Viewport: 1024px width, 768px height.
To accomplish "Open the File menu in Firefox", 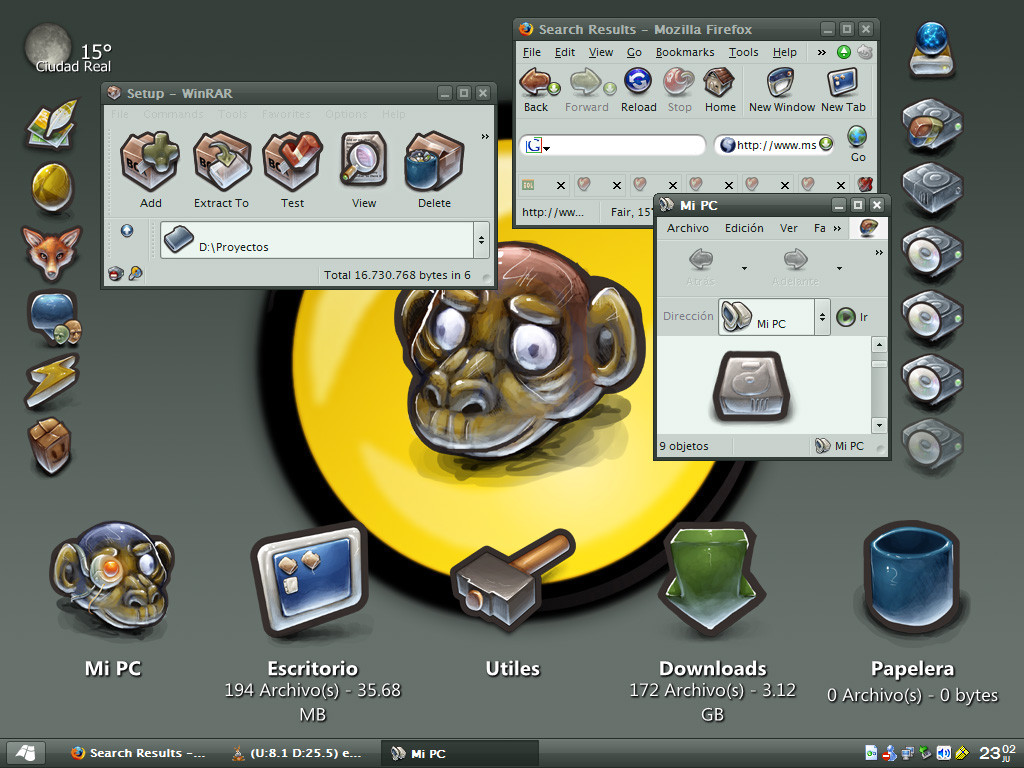I will [532, 52].
